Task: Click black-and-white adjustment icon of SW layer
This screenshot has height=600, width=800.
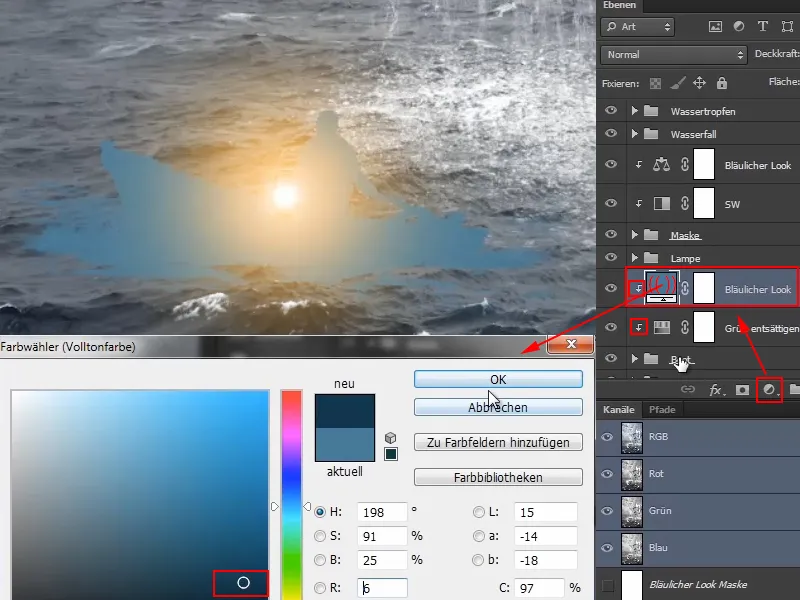Action: [x=662, y=204]
